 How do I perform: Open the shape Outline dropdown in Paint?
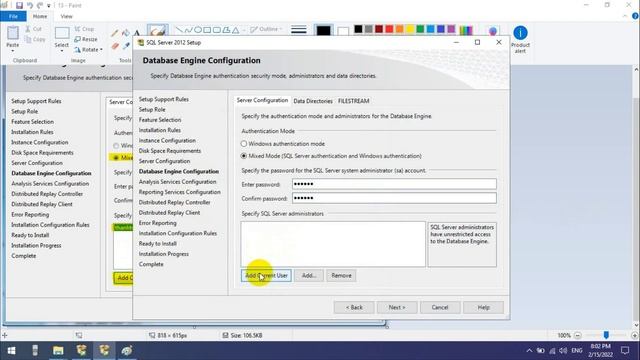click(266, 29)
